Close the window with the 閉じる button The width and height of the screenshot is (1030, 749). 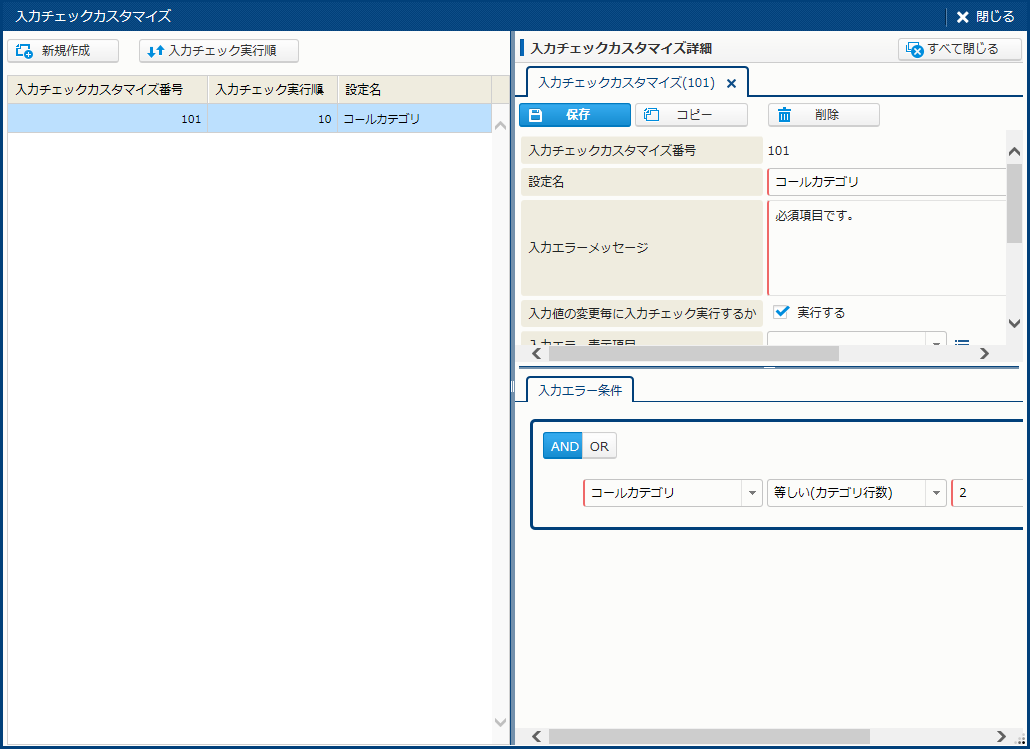984,16
